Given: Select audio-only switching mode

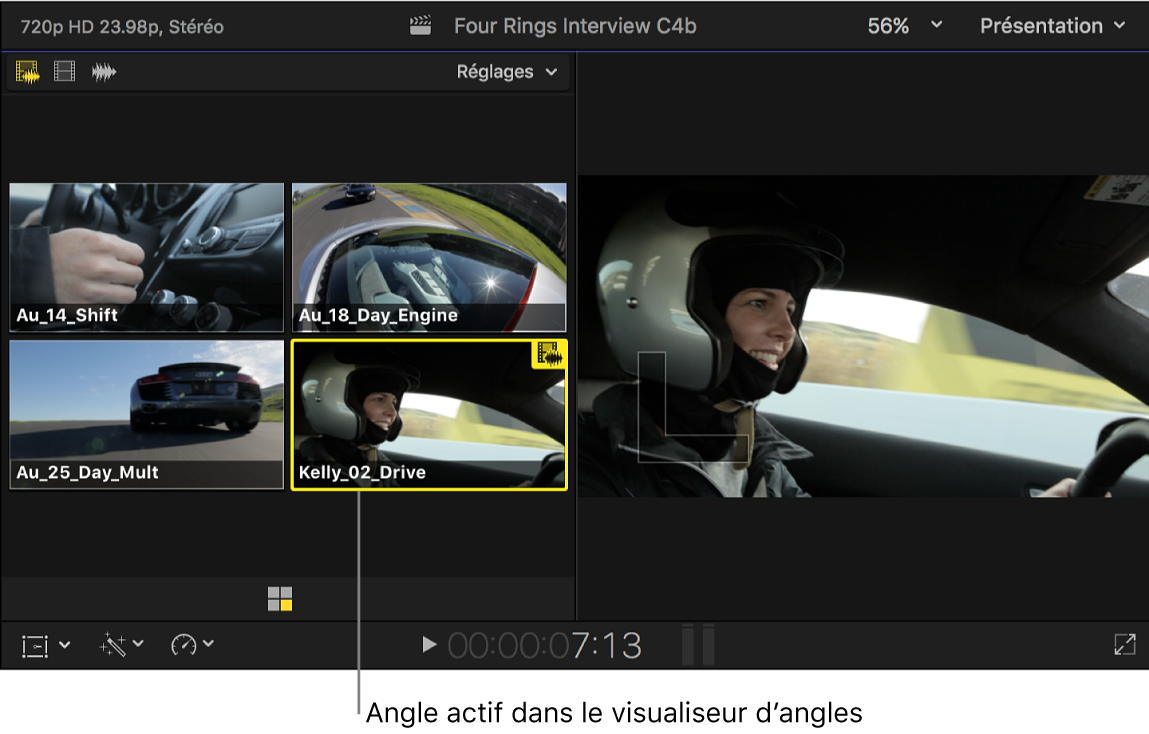Looking at the screenshot, I should pos(103,71).
